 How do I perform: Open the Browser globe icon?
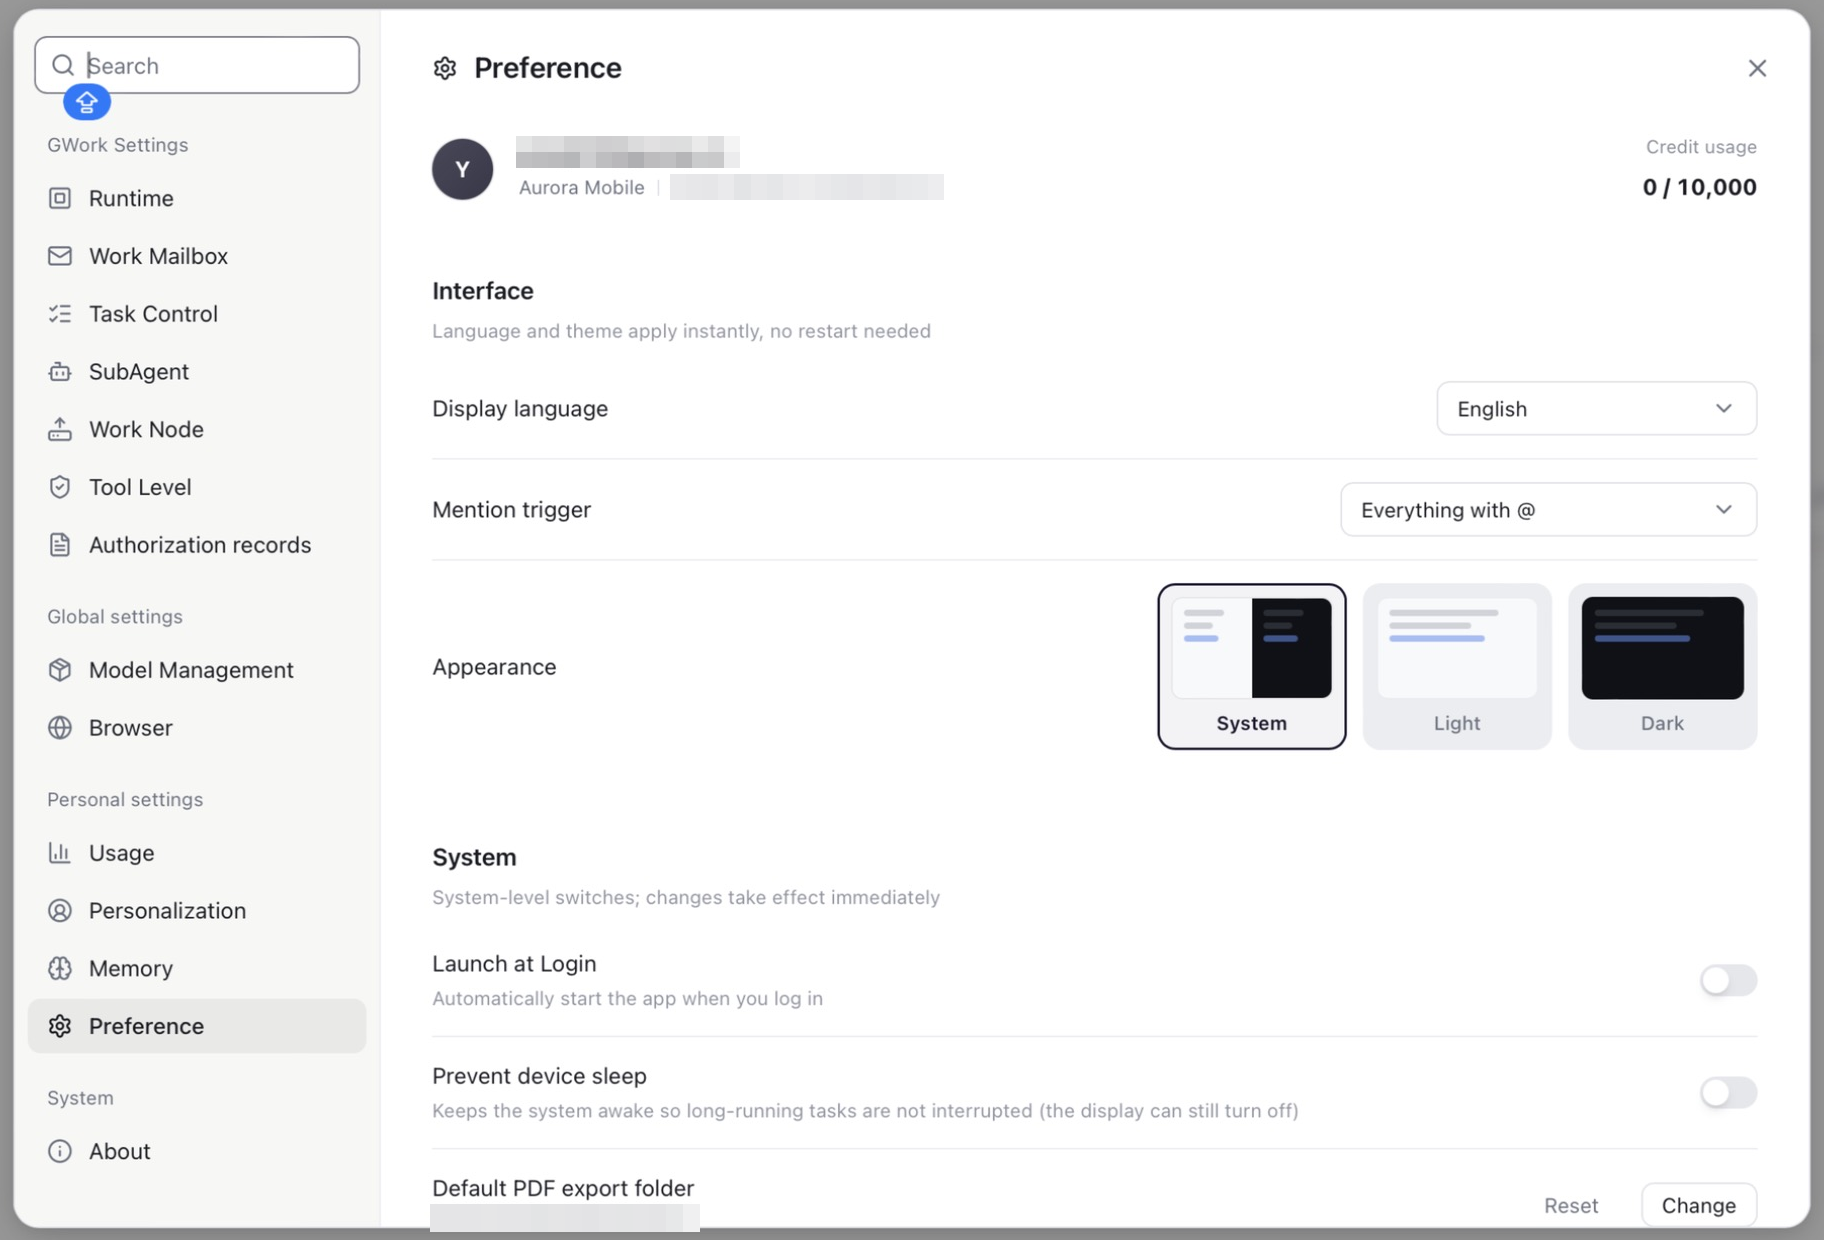(x=60, y=728)
